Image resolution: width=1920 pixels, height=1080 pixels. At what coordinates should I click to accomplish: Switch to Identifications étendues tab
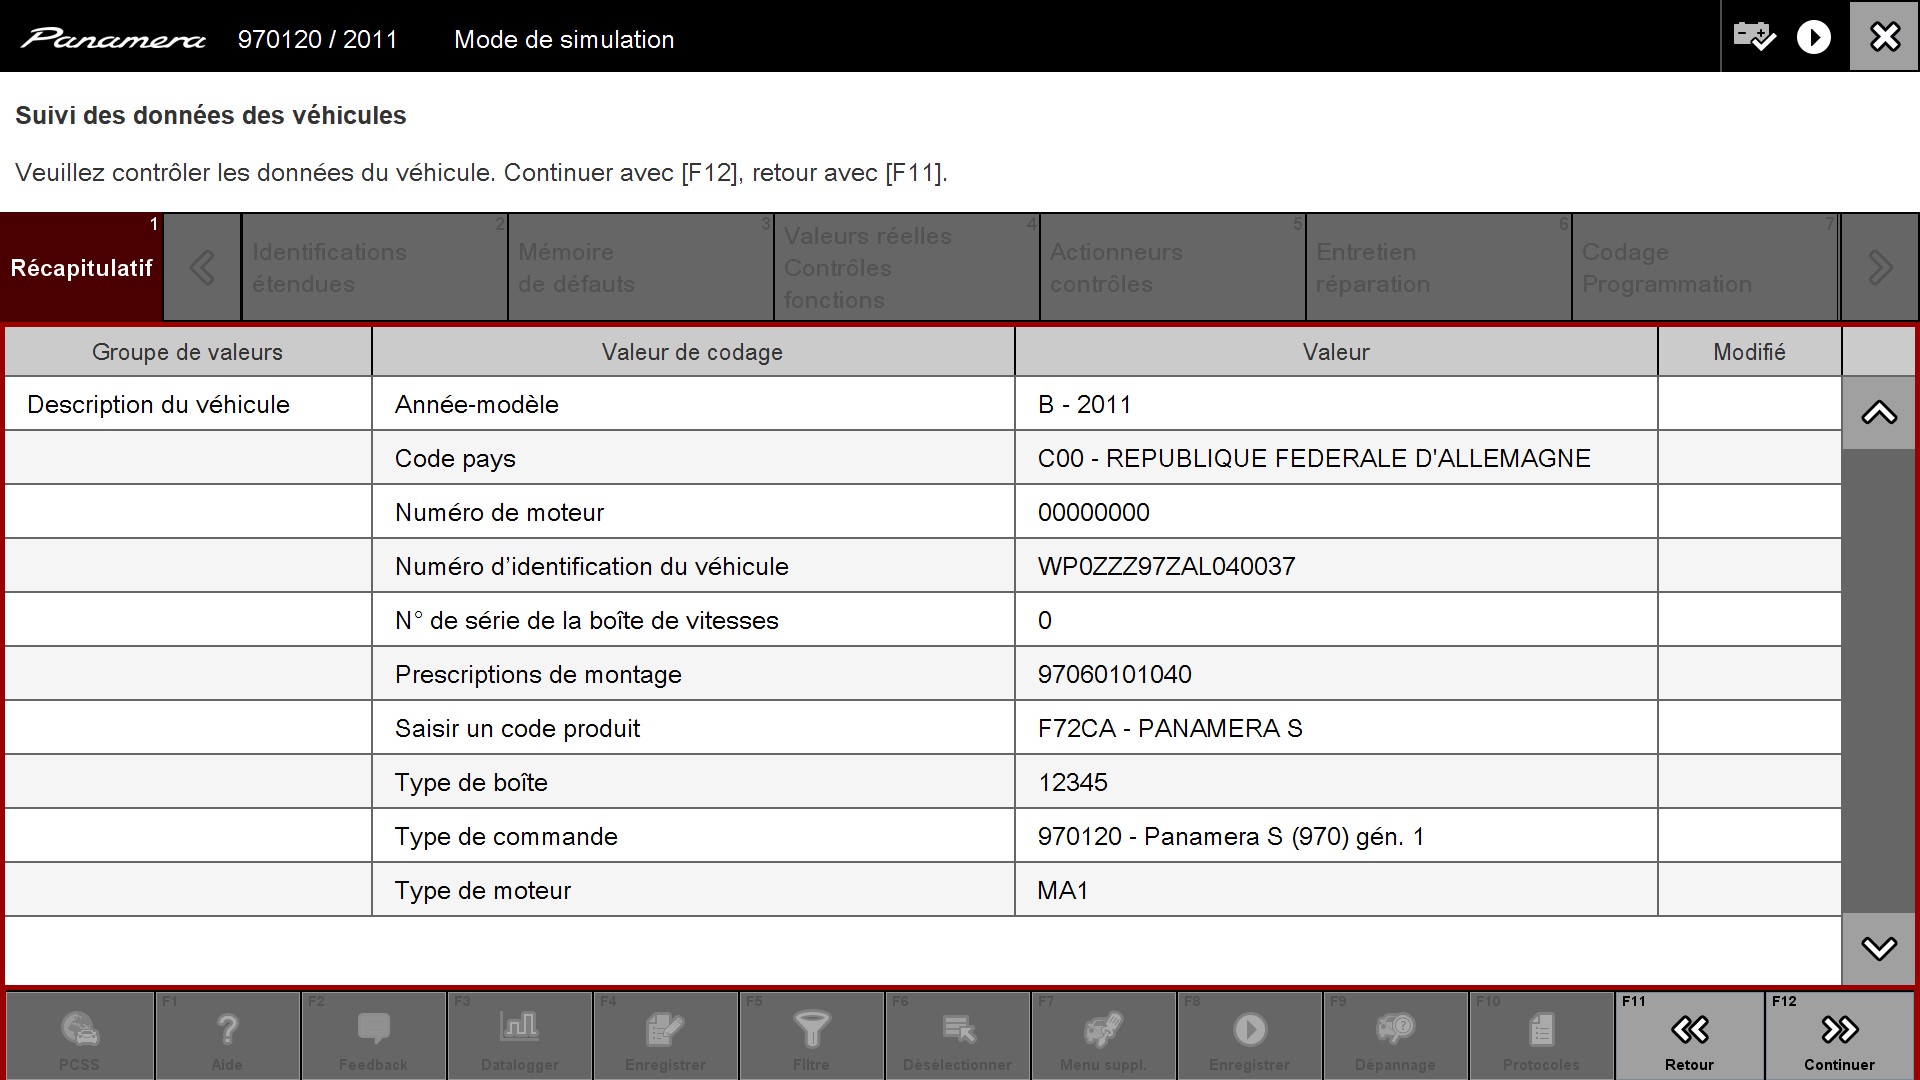374,267
